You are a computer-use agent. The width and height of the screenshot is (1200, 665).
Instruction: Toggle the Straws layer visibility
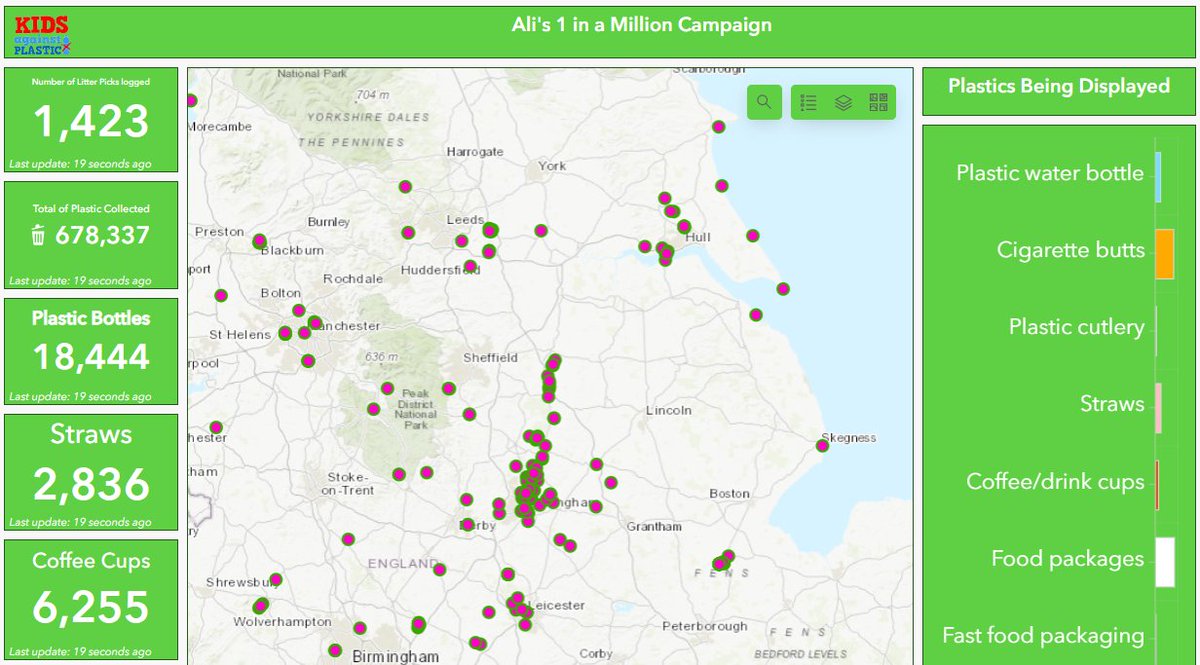tap(1113, 404)
